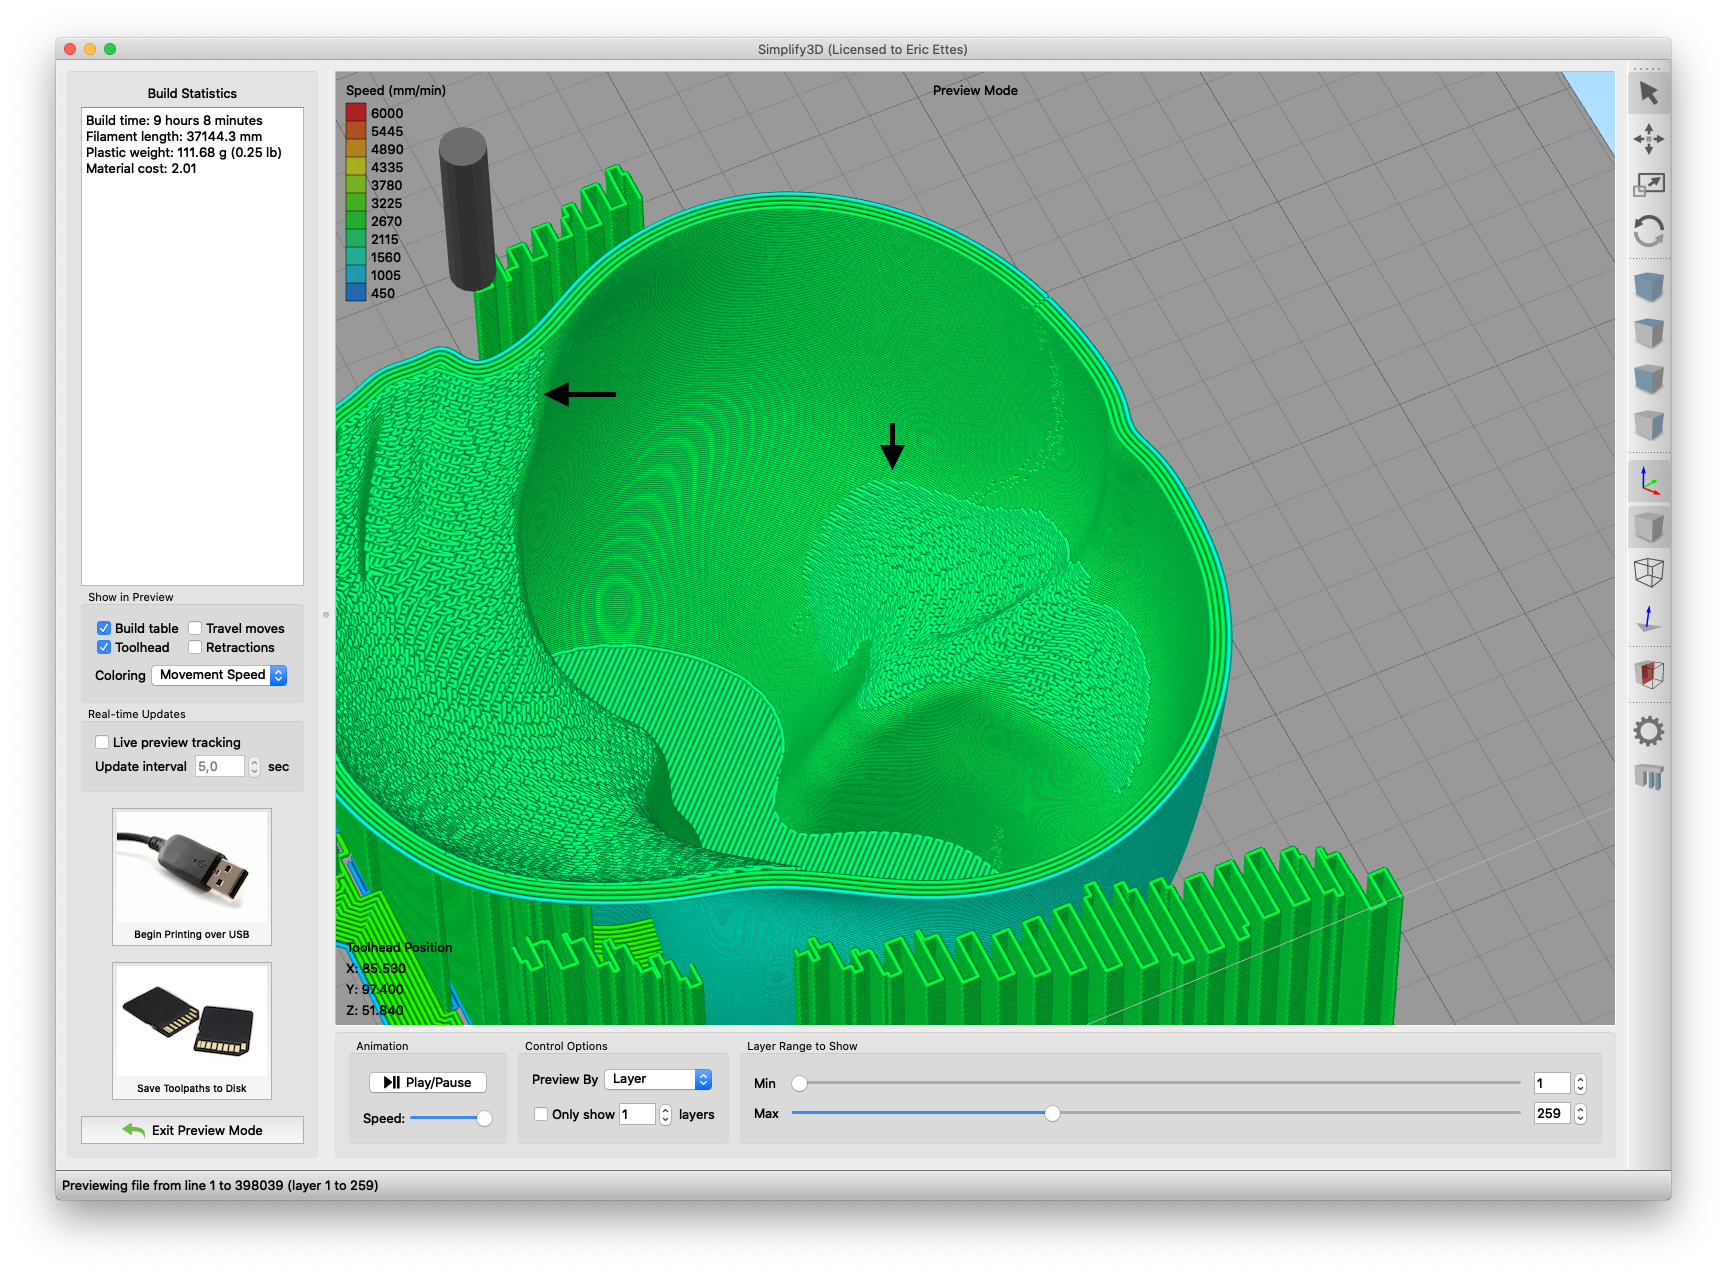This screenshot has height=1274, width=1727.
Task: Click the Exit Preview Mode label
Action: pos(207,1130)
